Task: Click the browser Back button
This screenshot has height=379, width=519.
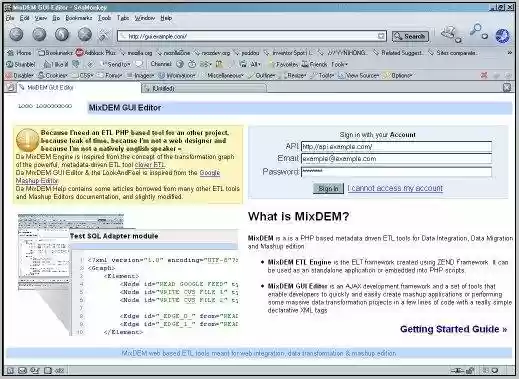Action: [x=16, y=34]
